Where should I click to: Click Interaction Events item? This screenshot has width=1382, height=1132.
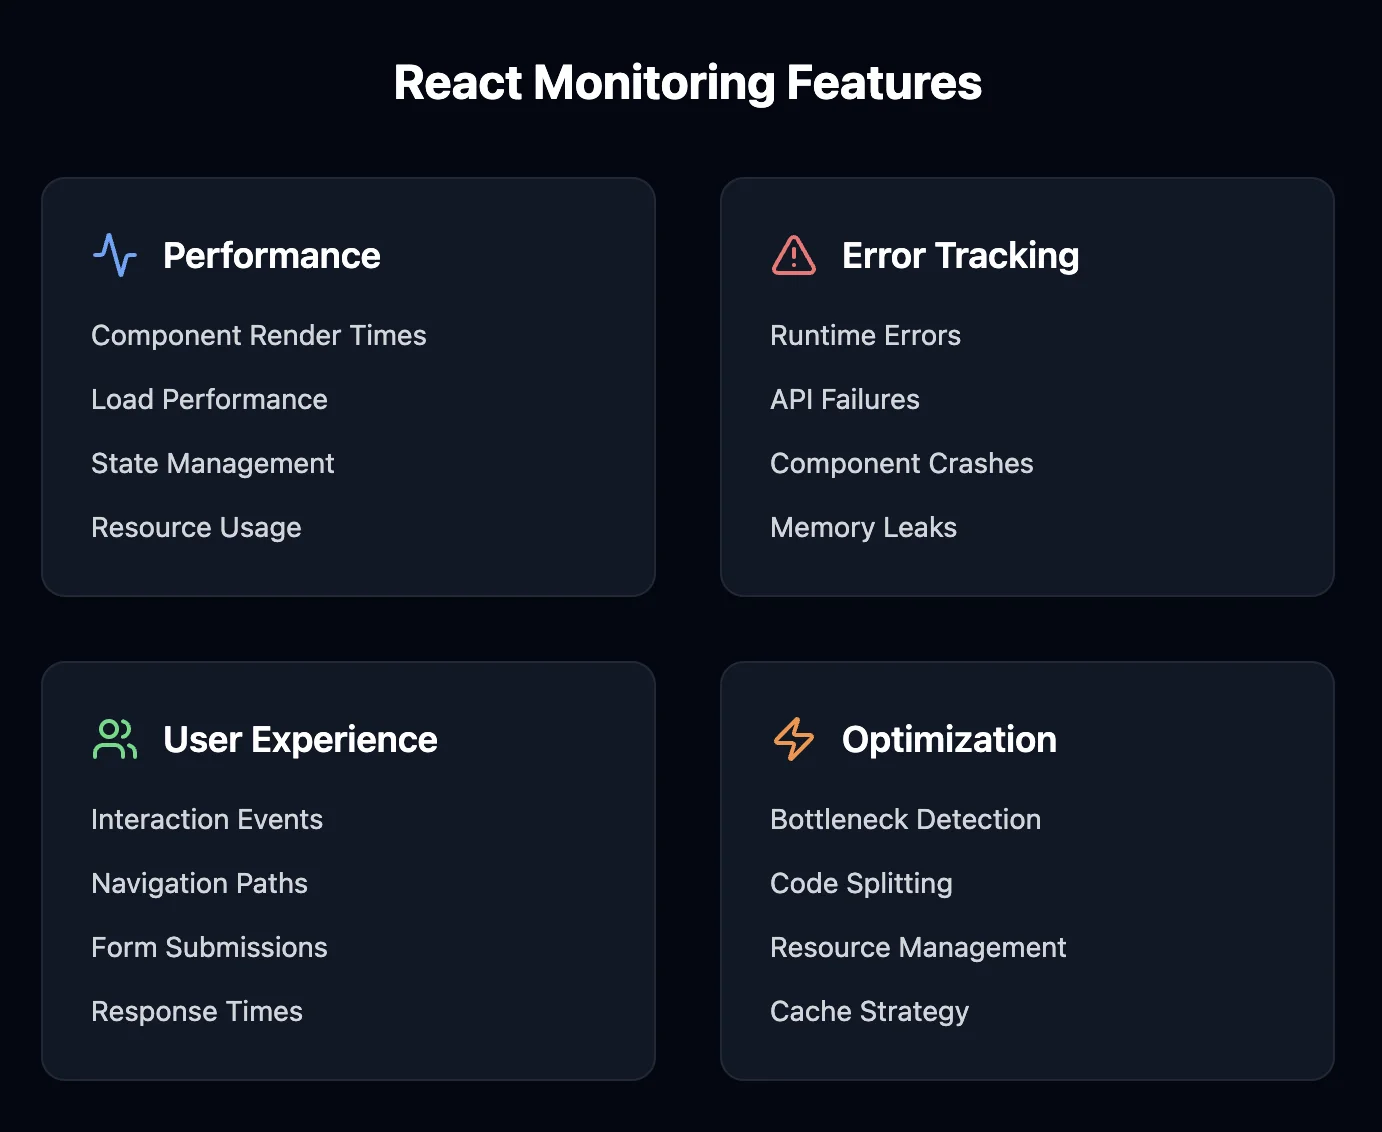click(x=206, y=819)
